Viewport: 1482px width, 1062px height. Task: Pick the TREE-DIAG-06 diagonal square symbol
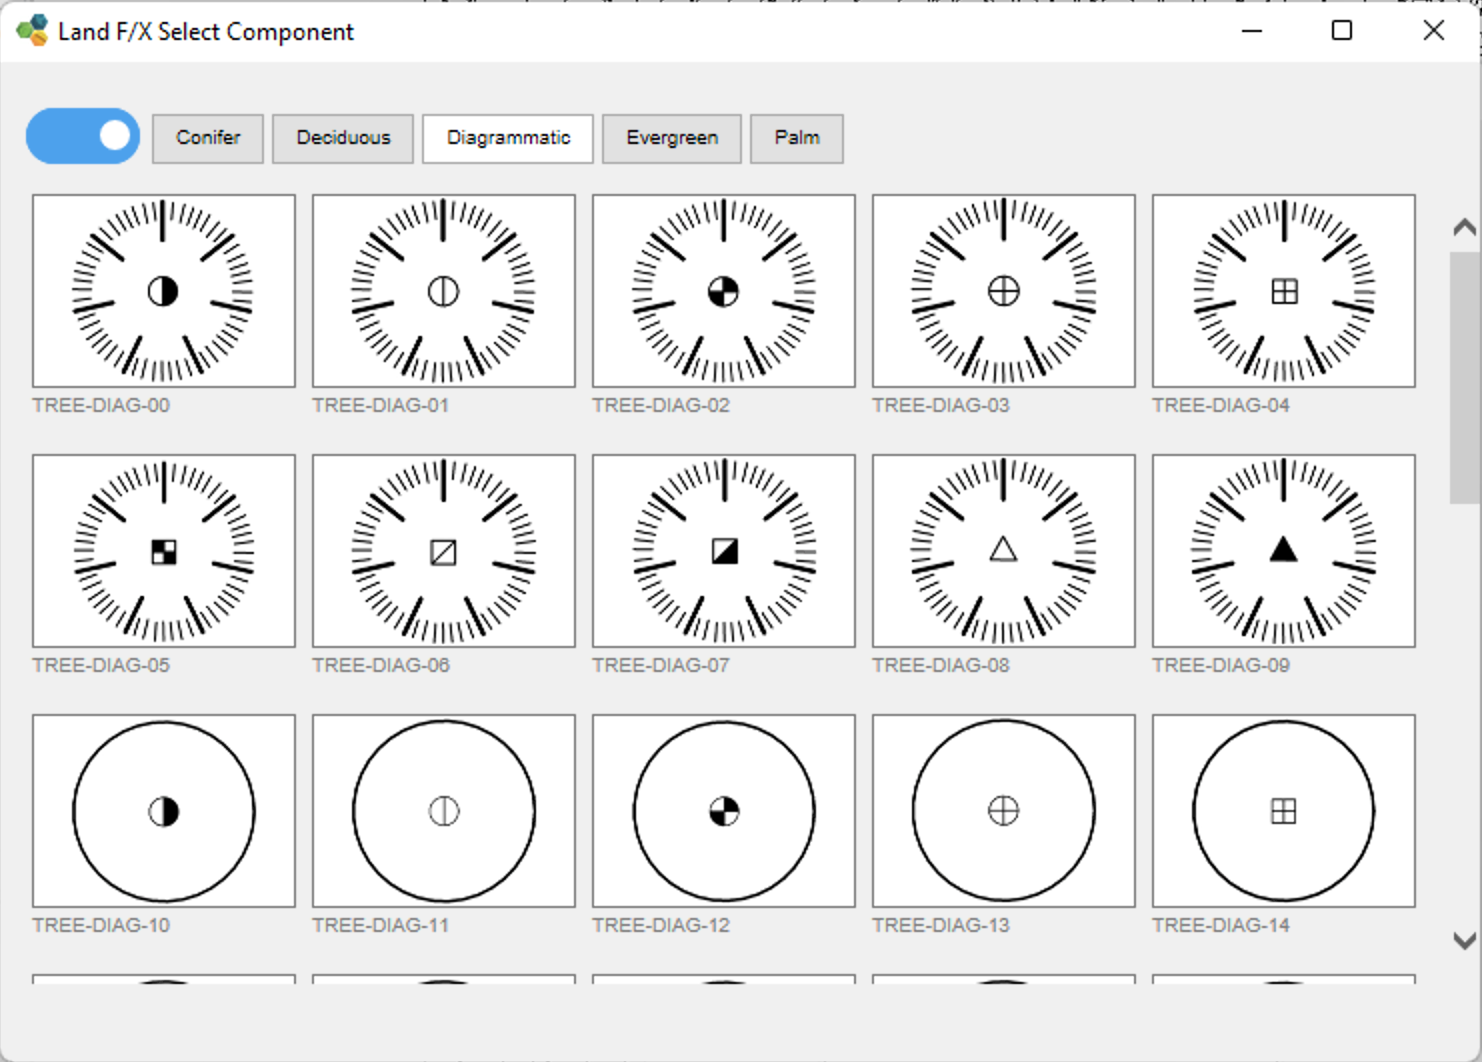(444, 551)
